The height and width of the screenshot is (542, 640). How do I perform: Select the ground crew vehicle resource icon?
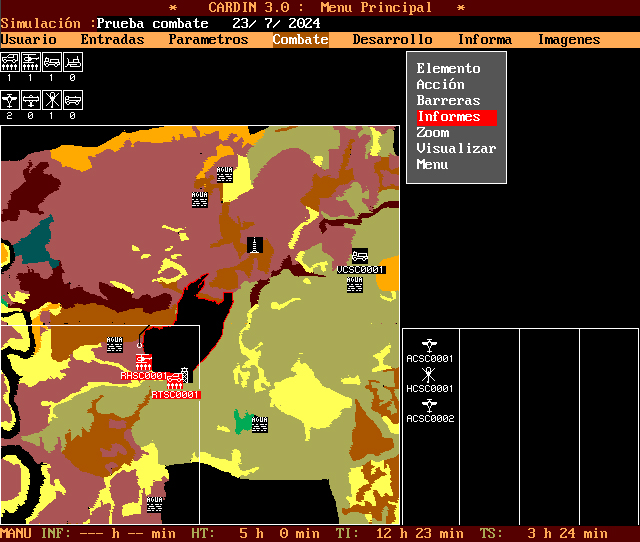10,62
